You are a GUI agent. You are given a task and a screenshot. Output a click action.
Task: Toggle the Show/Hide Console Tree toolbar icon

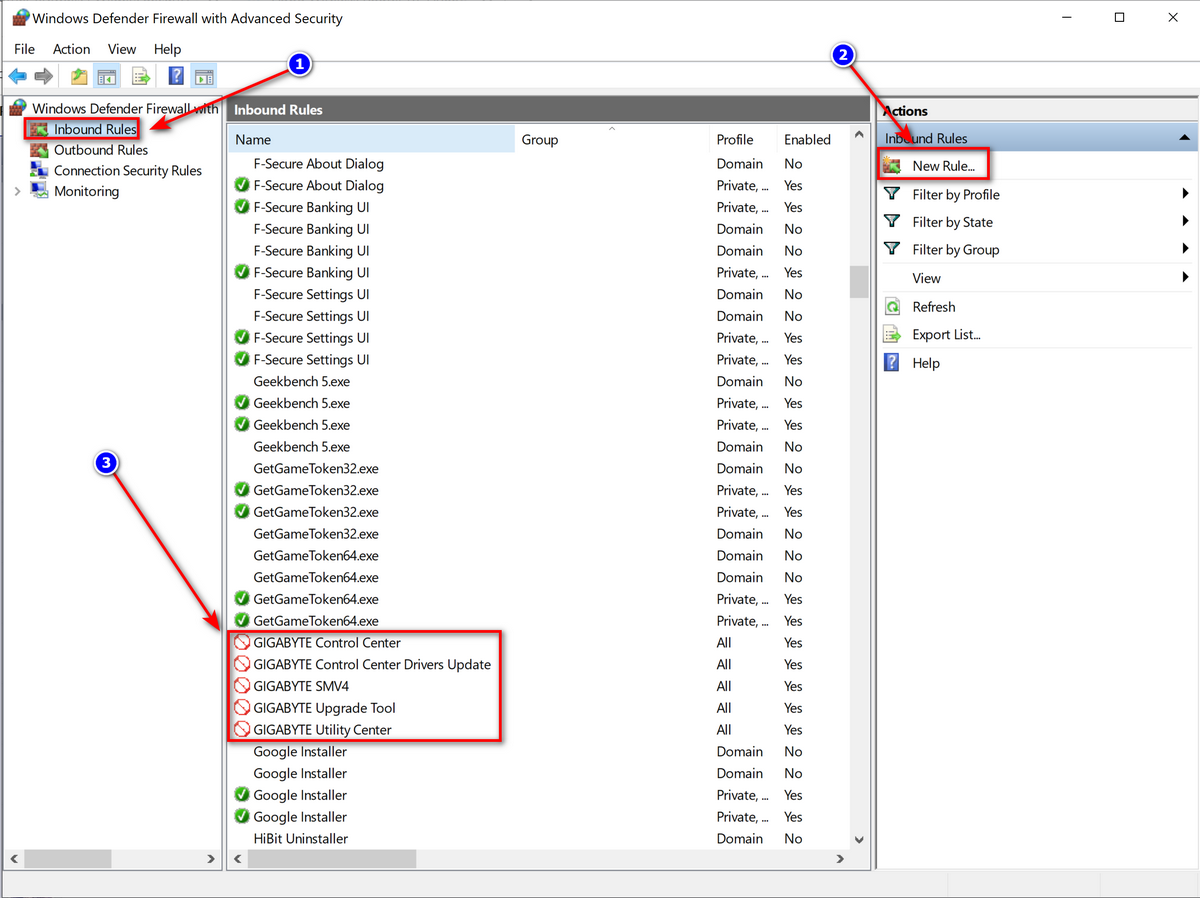(106, 76)
